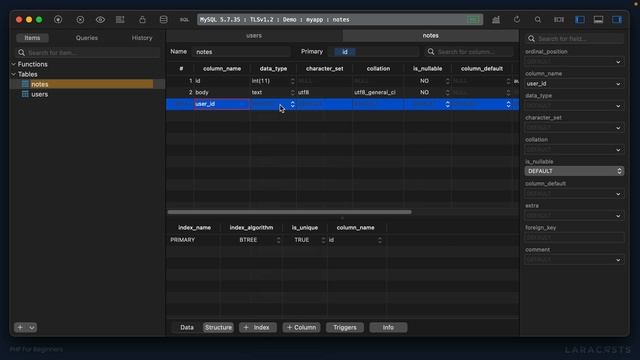Click the + Index button
The width and height of the screenshot is (640, 360).
[x=258, y=327]
